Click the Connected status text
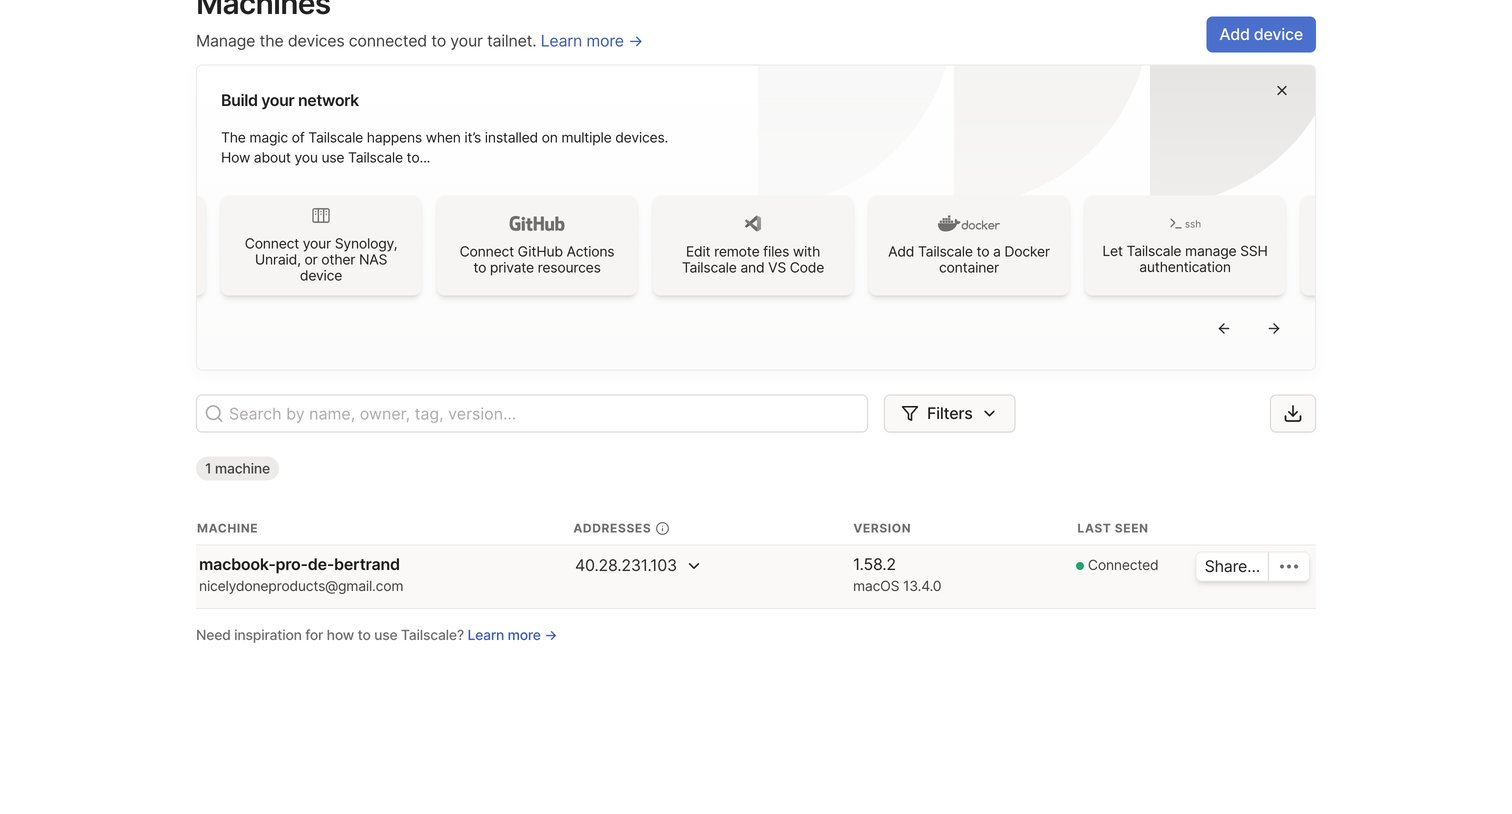Screen dimensions: 1512x814 pyautogui.click(x=1123, y=566)
